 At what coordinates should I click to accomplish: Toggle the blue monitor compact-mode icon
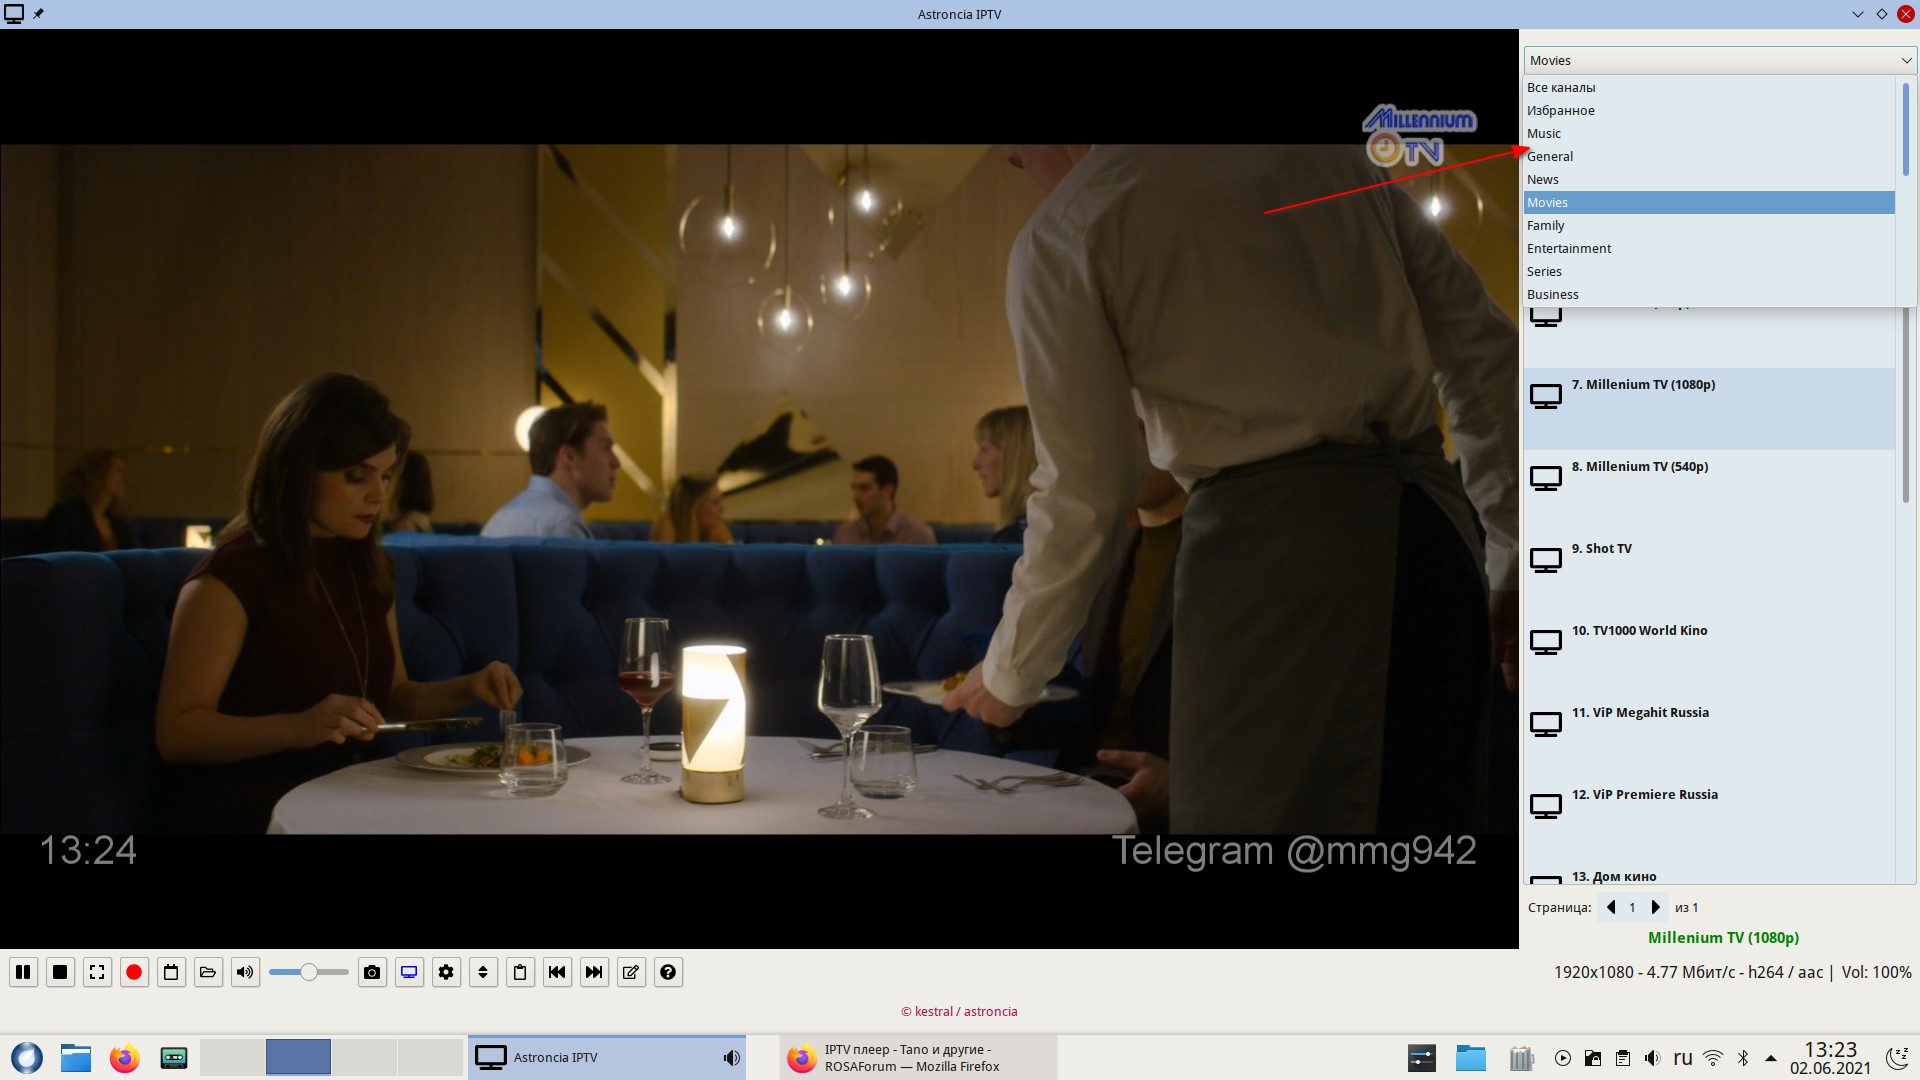[409, 972]
